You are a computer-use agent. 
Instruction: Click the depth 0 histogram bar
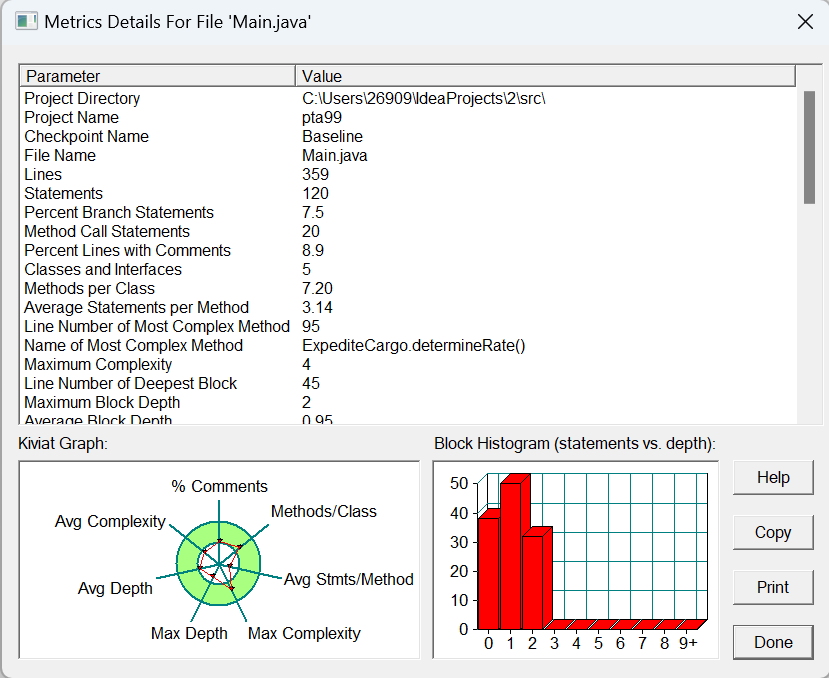coord(489,573)
